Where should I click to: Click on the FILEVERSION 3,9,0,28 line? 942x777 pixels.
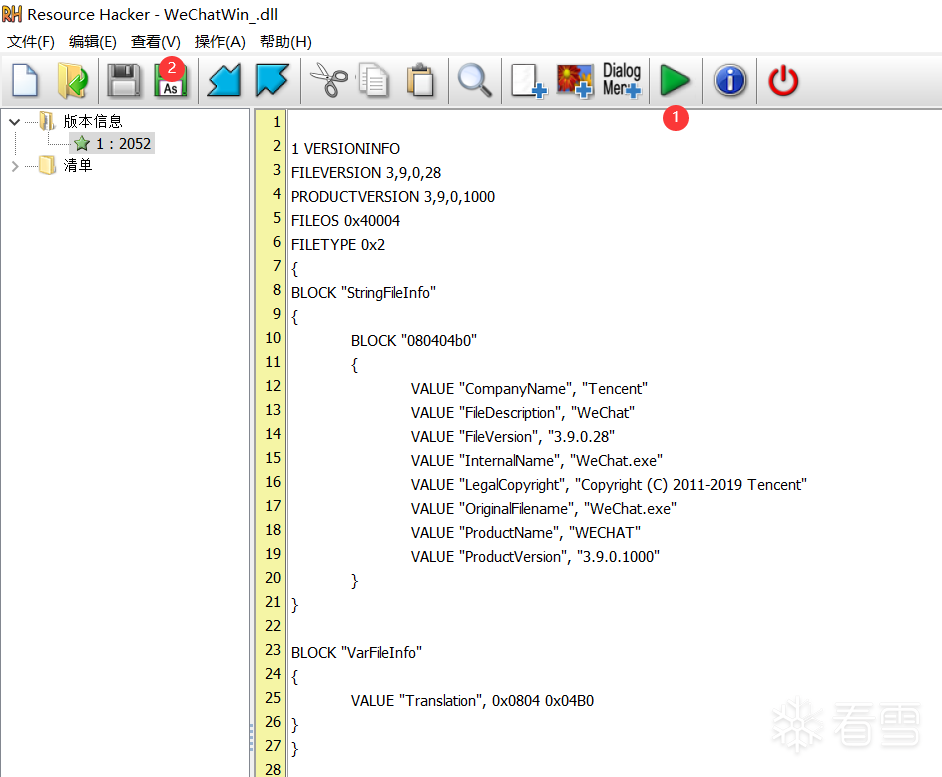point(366,172)
